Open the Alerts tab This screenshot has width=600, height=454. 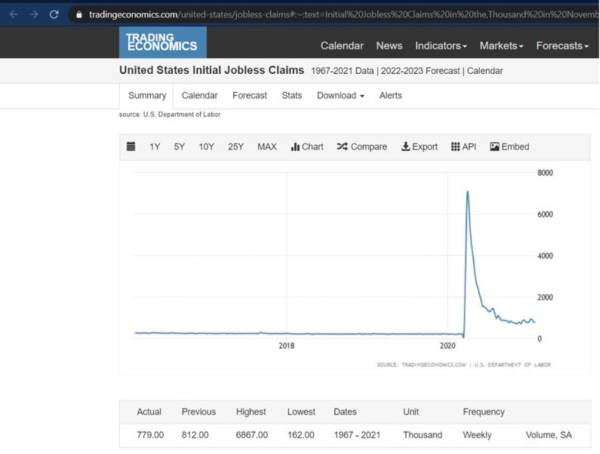(x=390, y=95)
